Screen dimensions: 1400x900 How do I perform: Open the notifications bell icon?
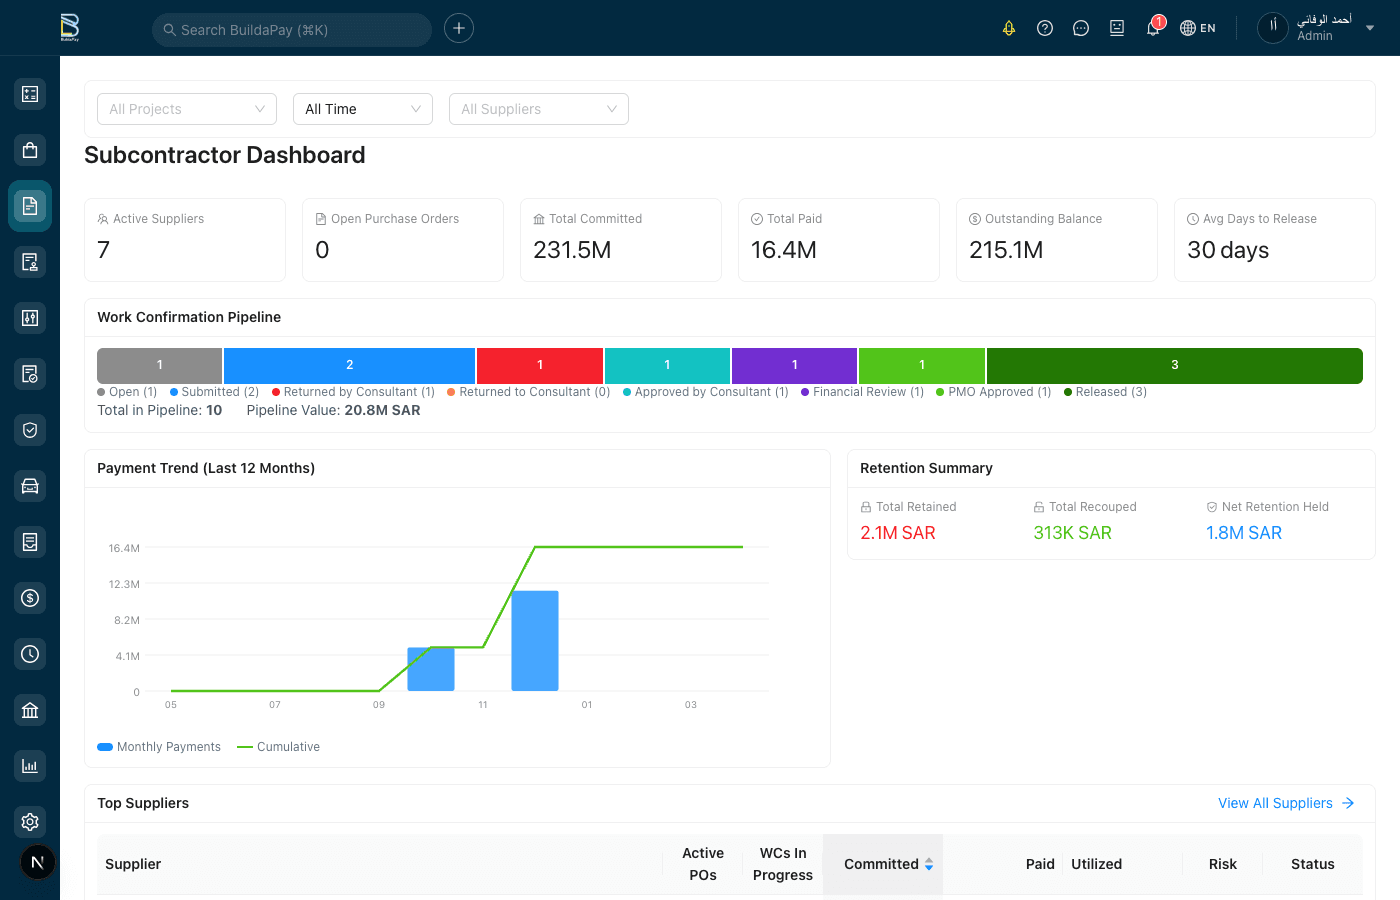click(x=1153, y=28)
